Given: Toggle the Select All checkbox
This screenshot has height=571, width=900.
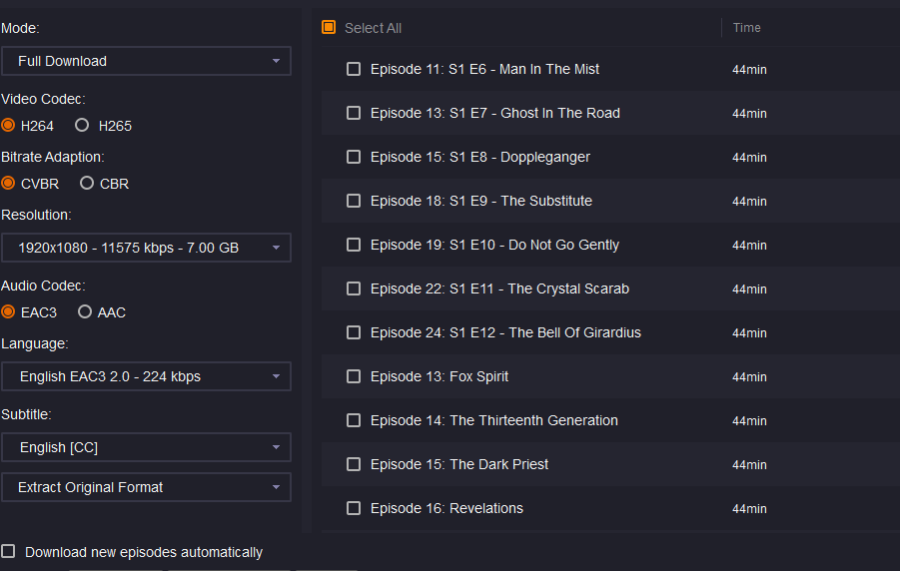Looking at the screenshot, I should [329, 28].
